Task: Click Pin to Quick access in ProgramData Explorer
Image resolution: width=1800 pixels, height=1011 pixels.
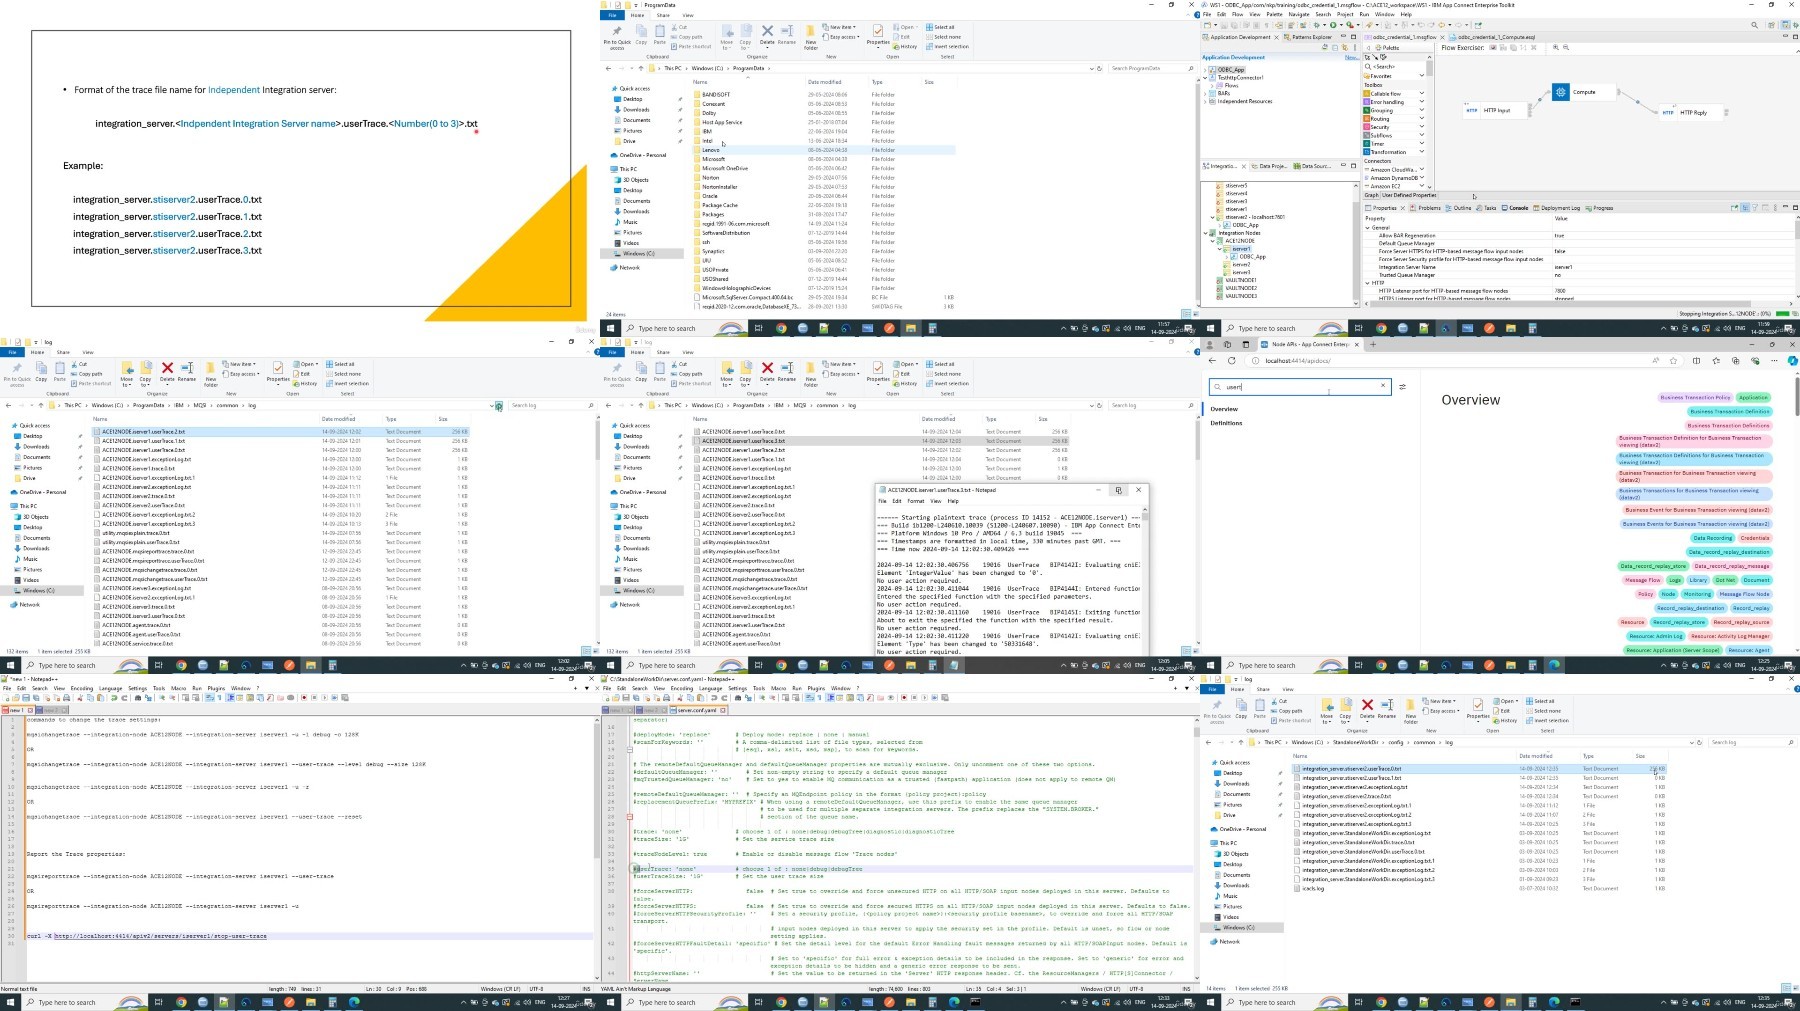Action: (617, 36)
